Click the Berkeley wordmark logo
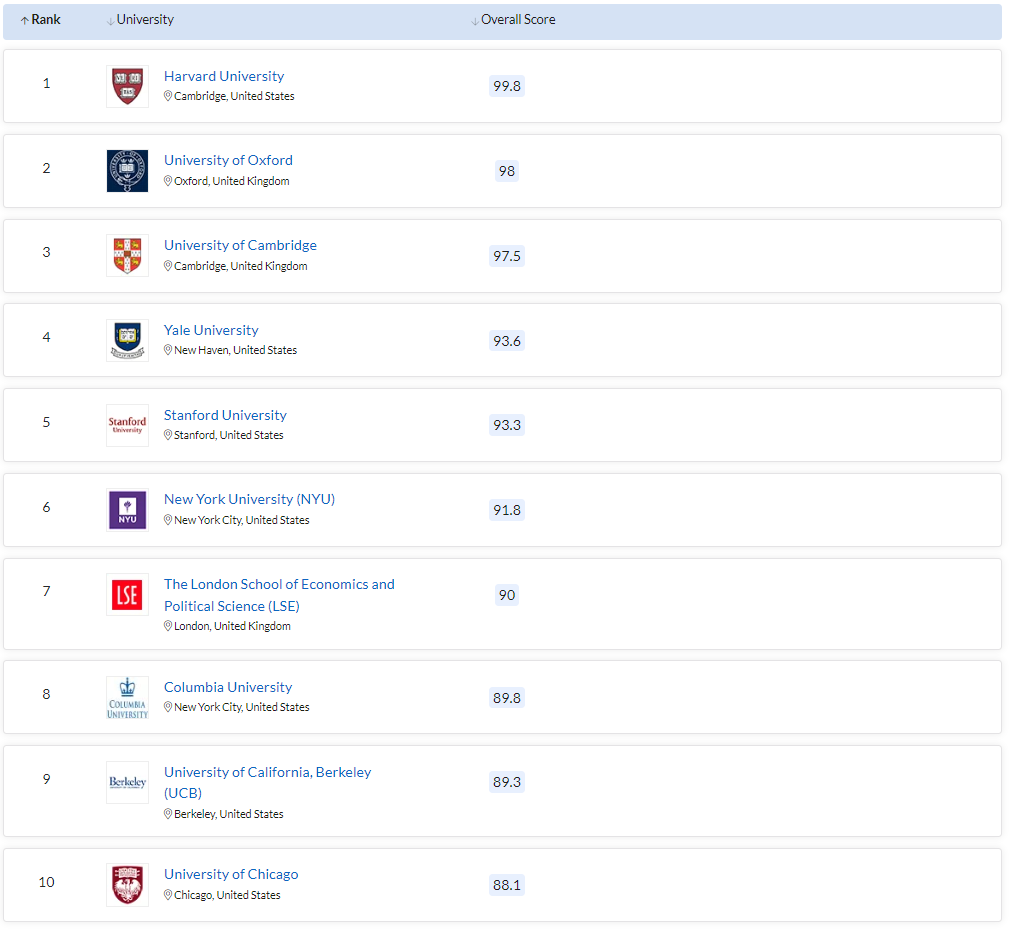The width and height of the screenshot is (1009, 929). (127, 782)
